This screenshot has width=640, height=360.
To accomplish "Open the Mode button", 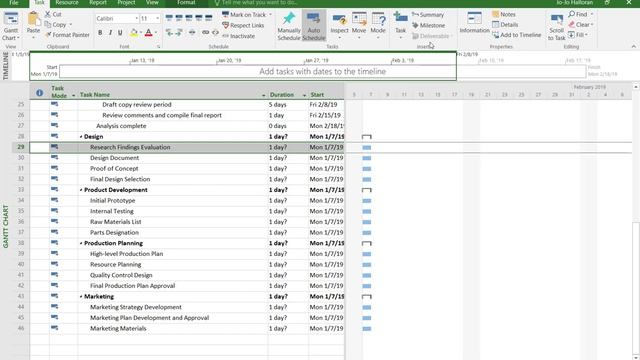I will coord(378,25).
